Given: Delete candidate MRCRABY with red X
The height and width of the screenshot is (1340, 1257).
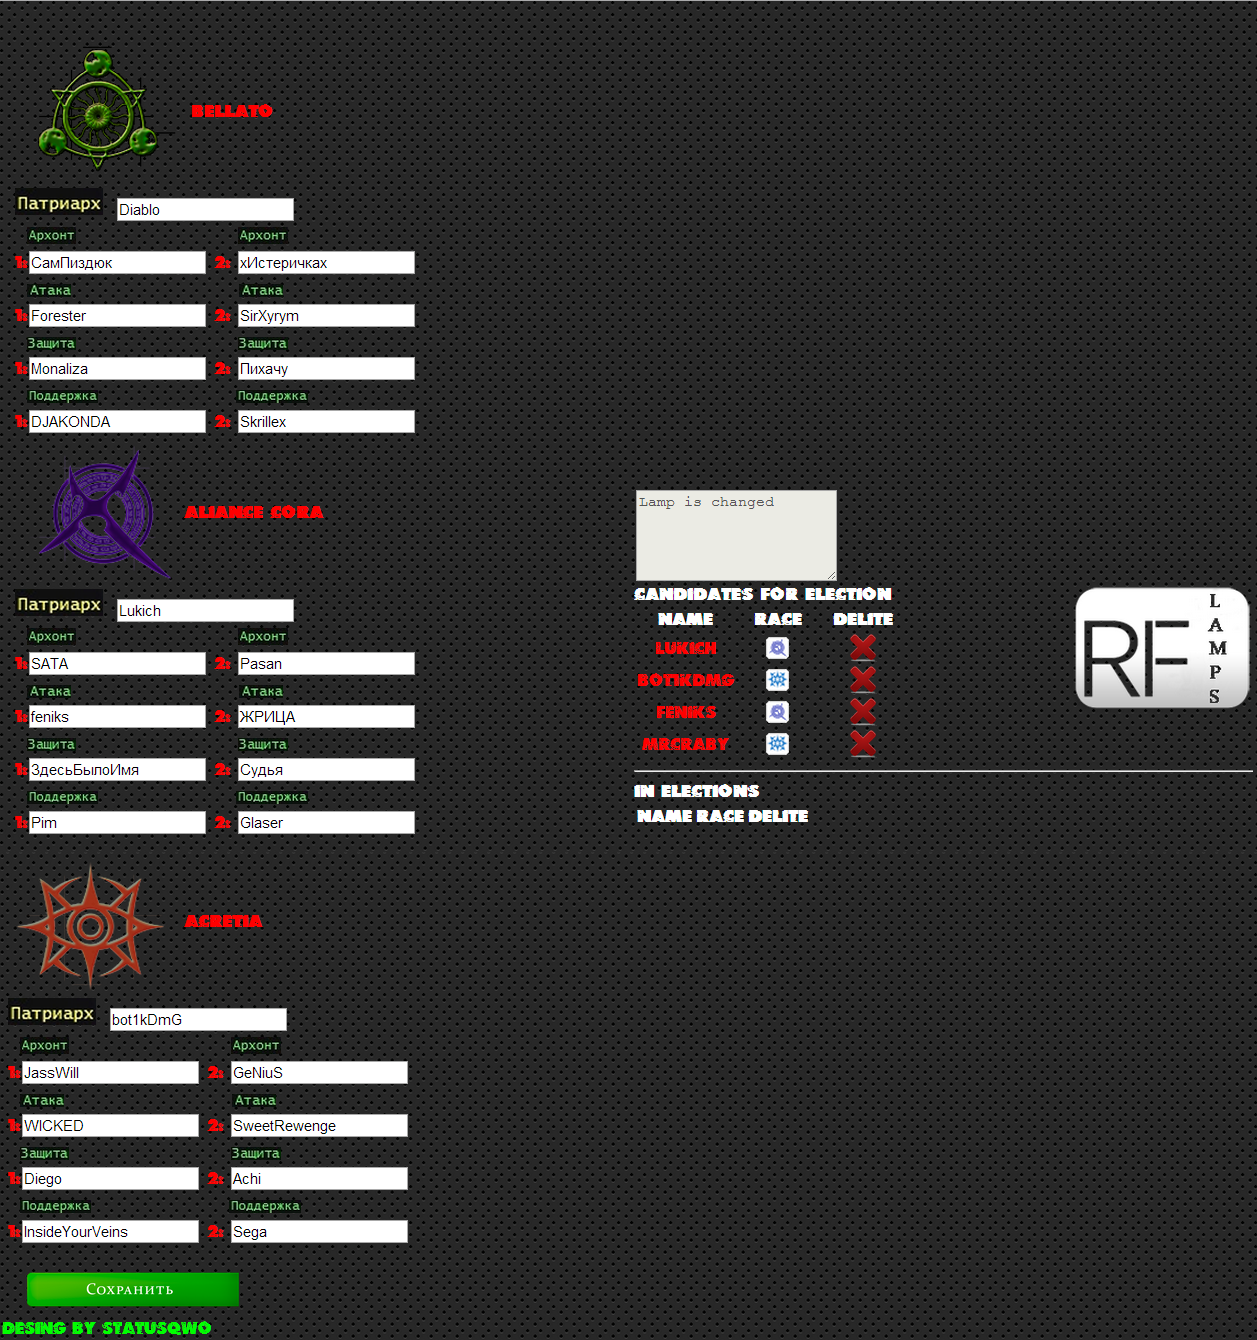Looking at the screenshot, I should tap(863, 744).
